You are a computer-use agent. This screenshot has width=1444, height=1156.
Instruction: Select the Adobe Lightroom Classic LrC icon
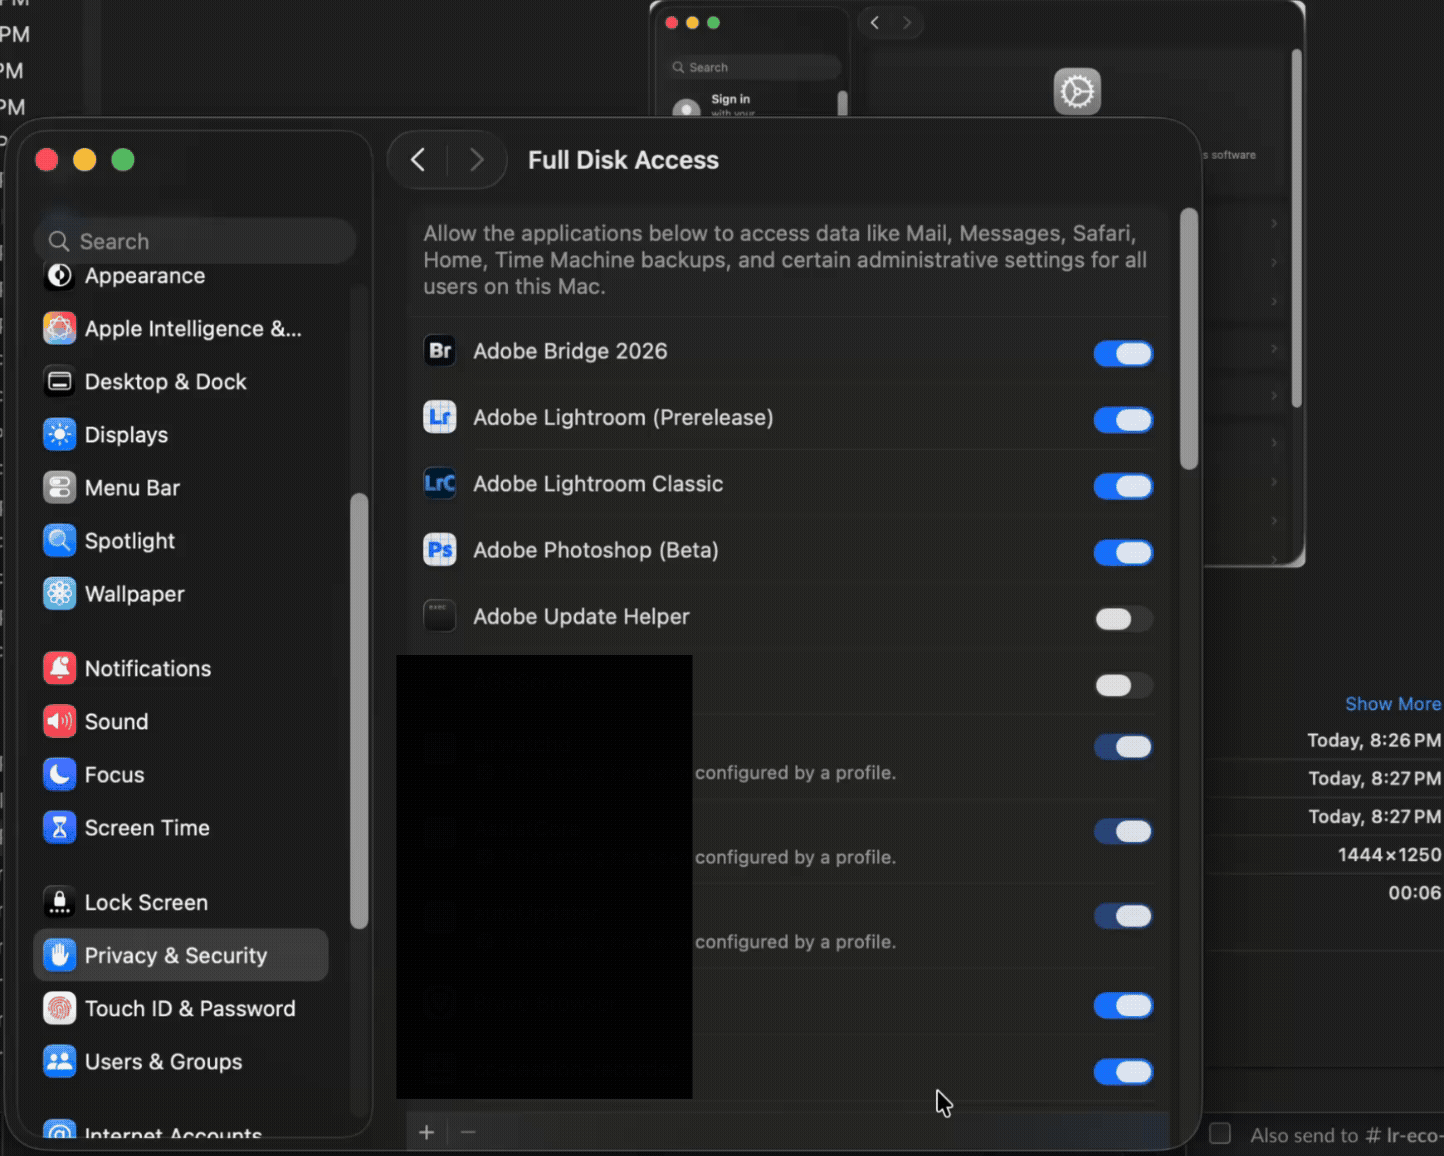coord(440,484)
